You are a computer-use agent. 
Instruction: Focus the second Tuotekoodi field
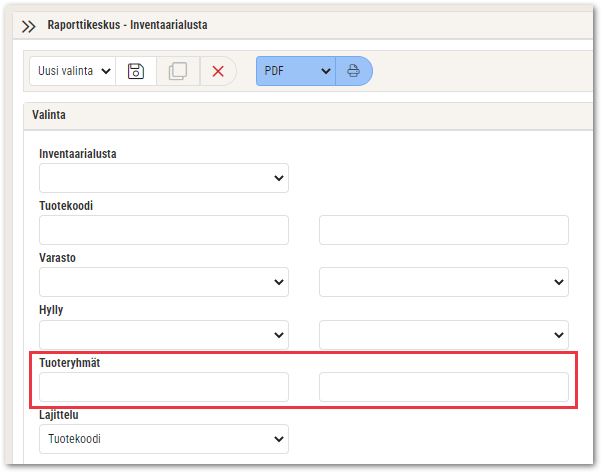click(444, 230)
